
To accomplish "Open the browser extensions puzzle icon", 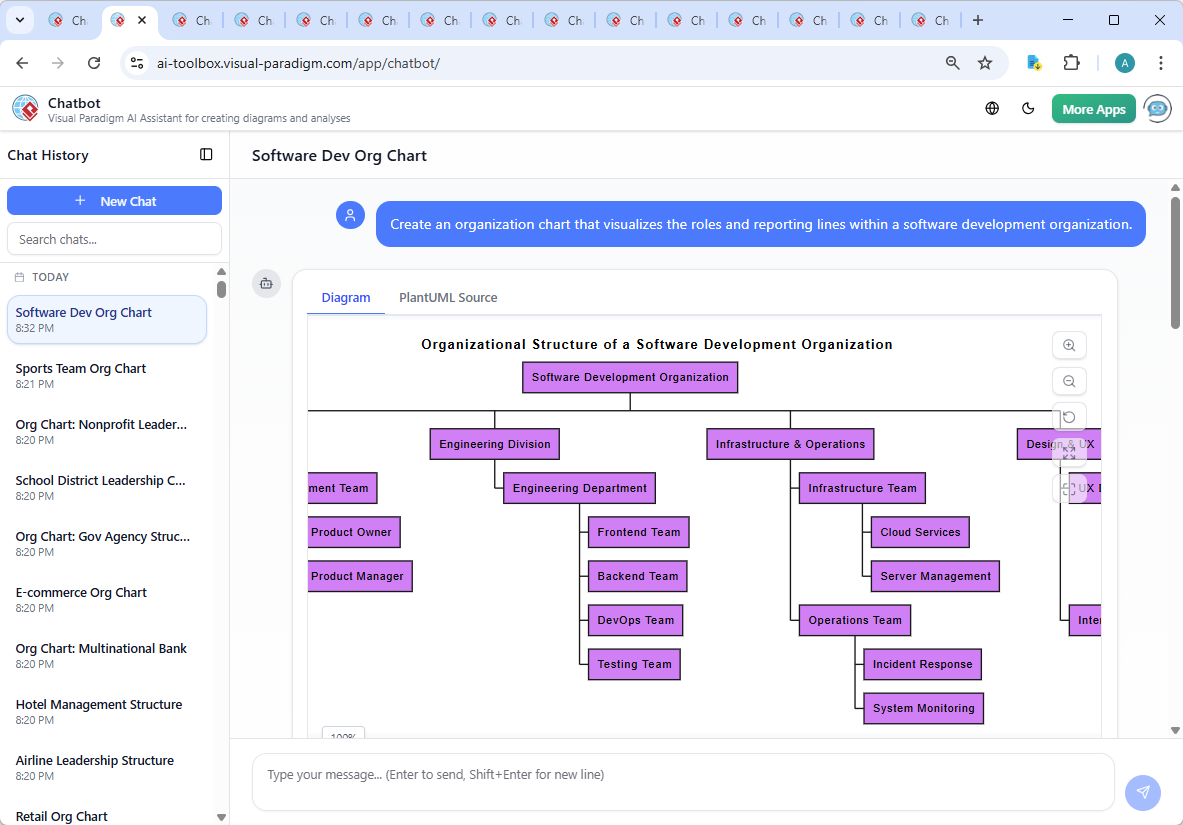I will point(1071,63).
